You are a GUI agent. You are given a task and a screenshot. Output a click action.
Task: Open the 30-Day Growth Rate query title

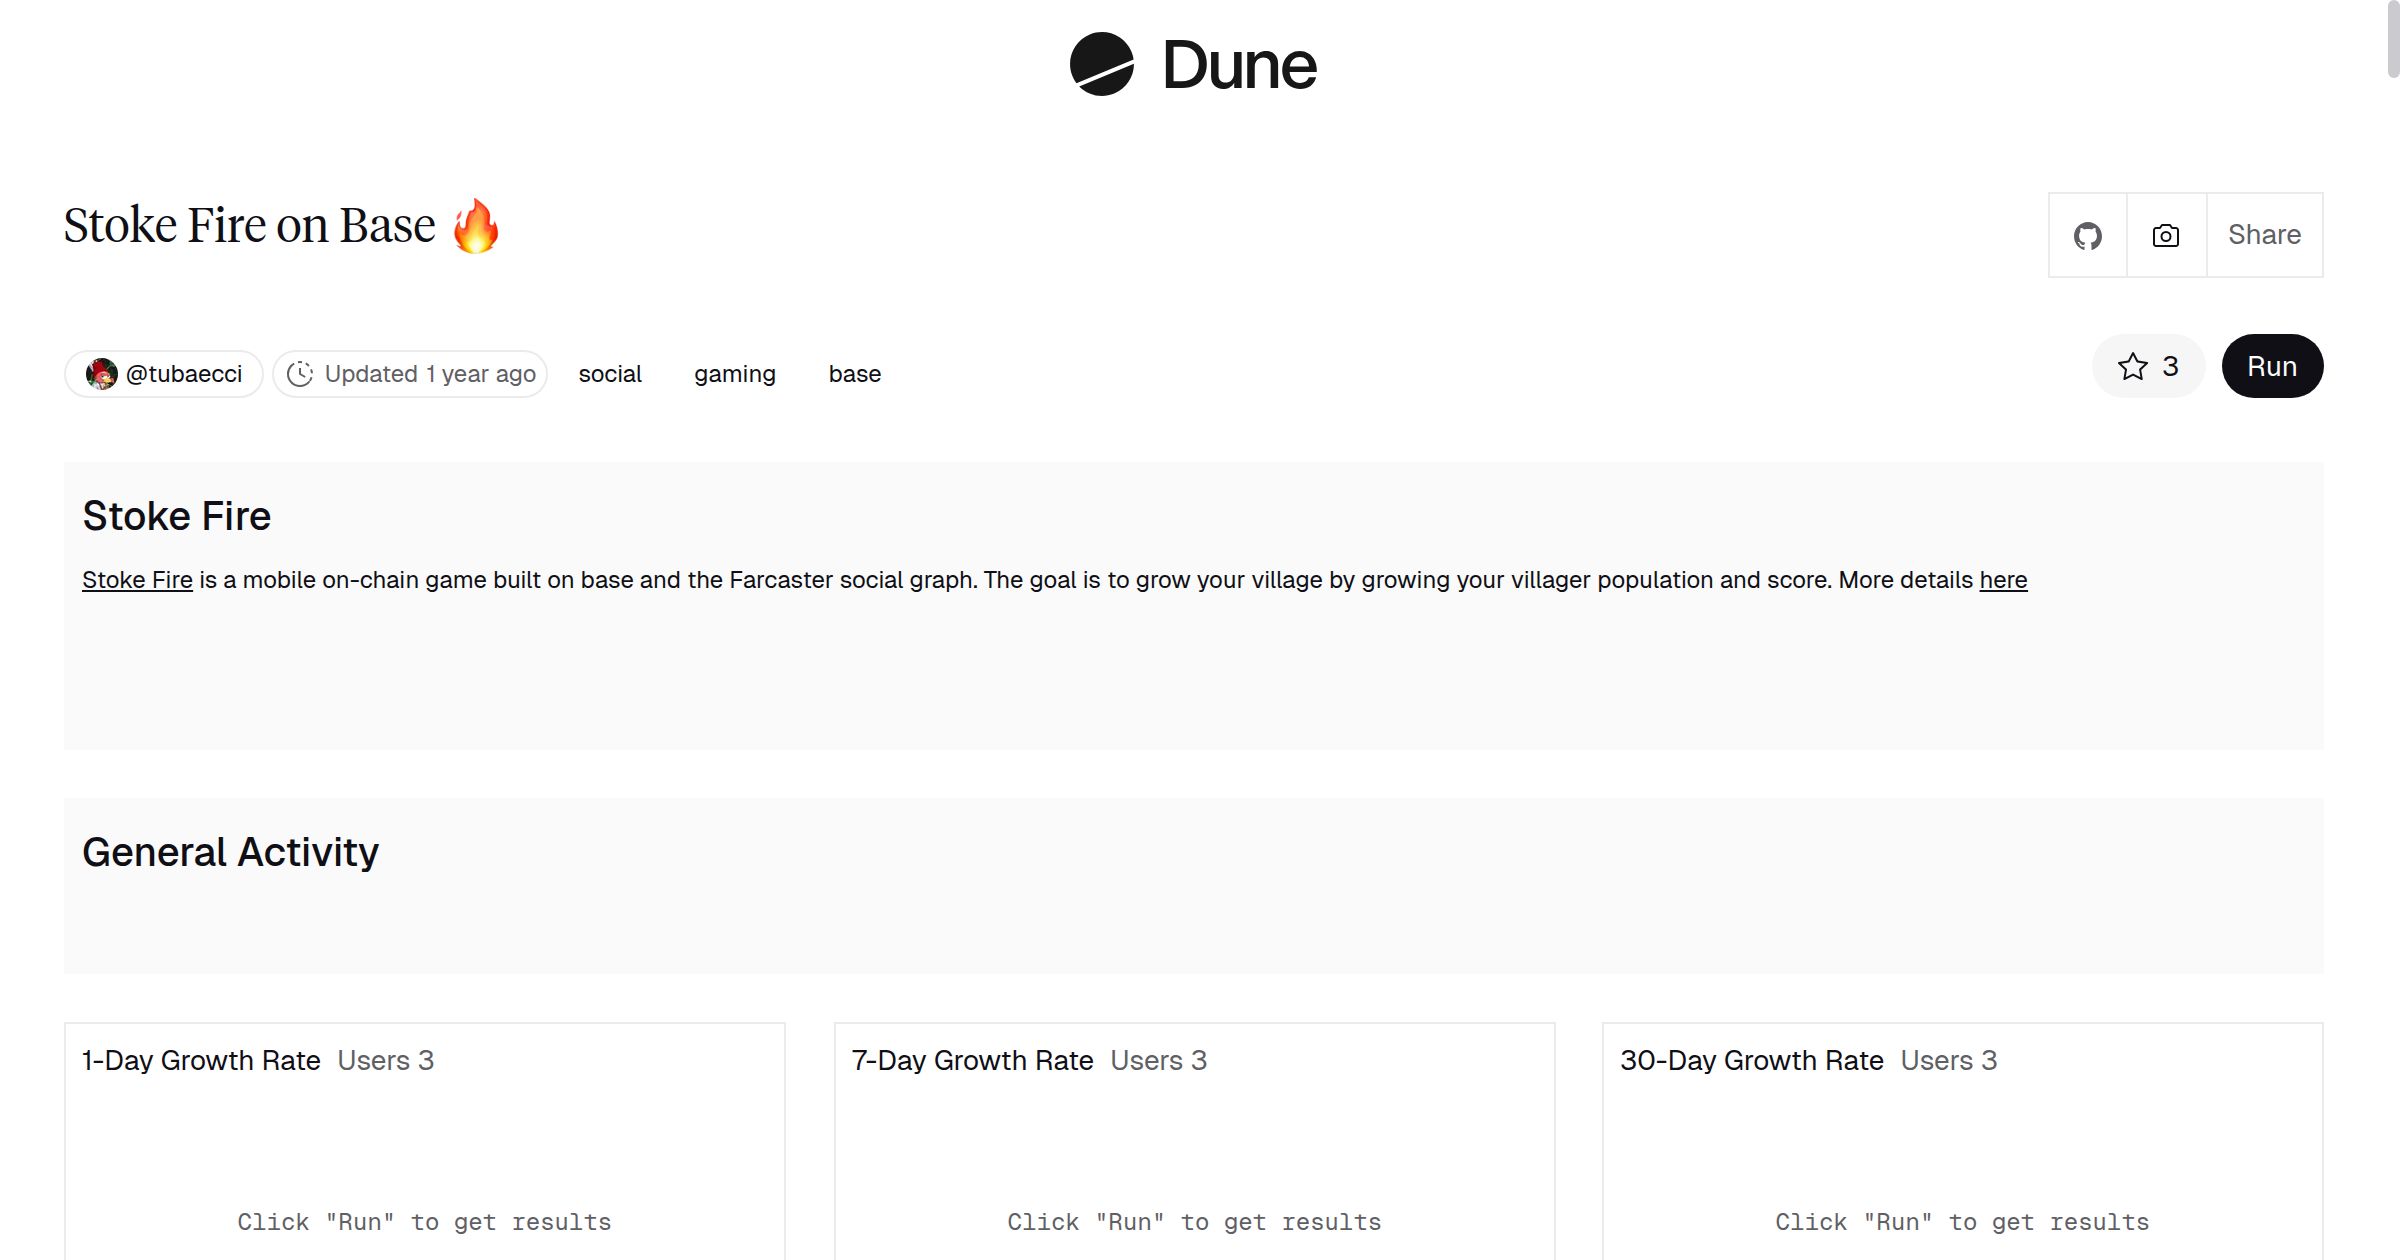(1751, 1060)
